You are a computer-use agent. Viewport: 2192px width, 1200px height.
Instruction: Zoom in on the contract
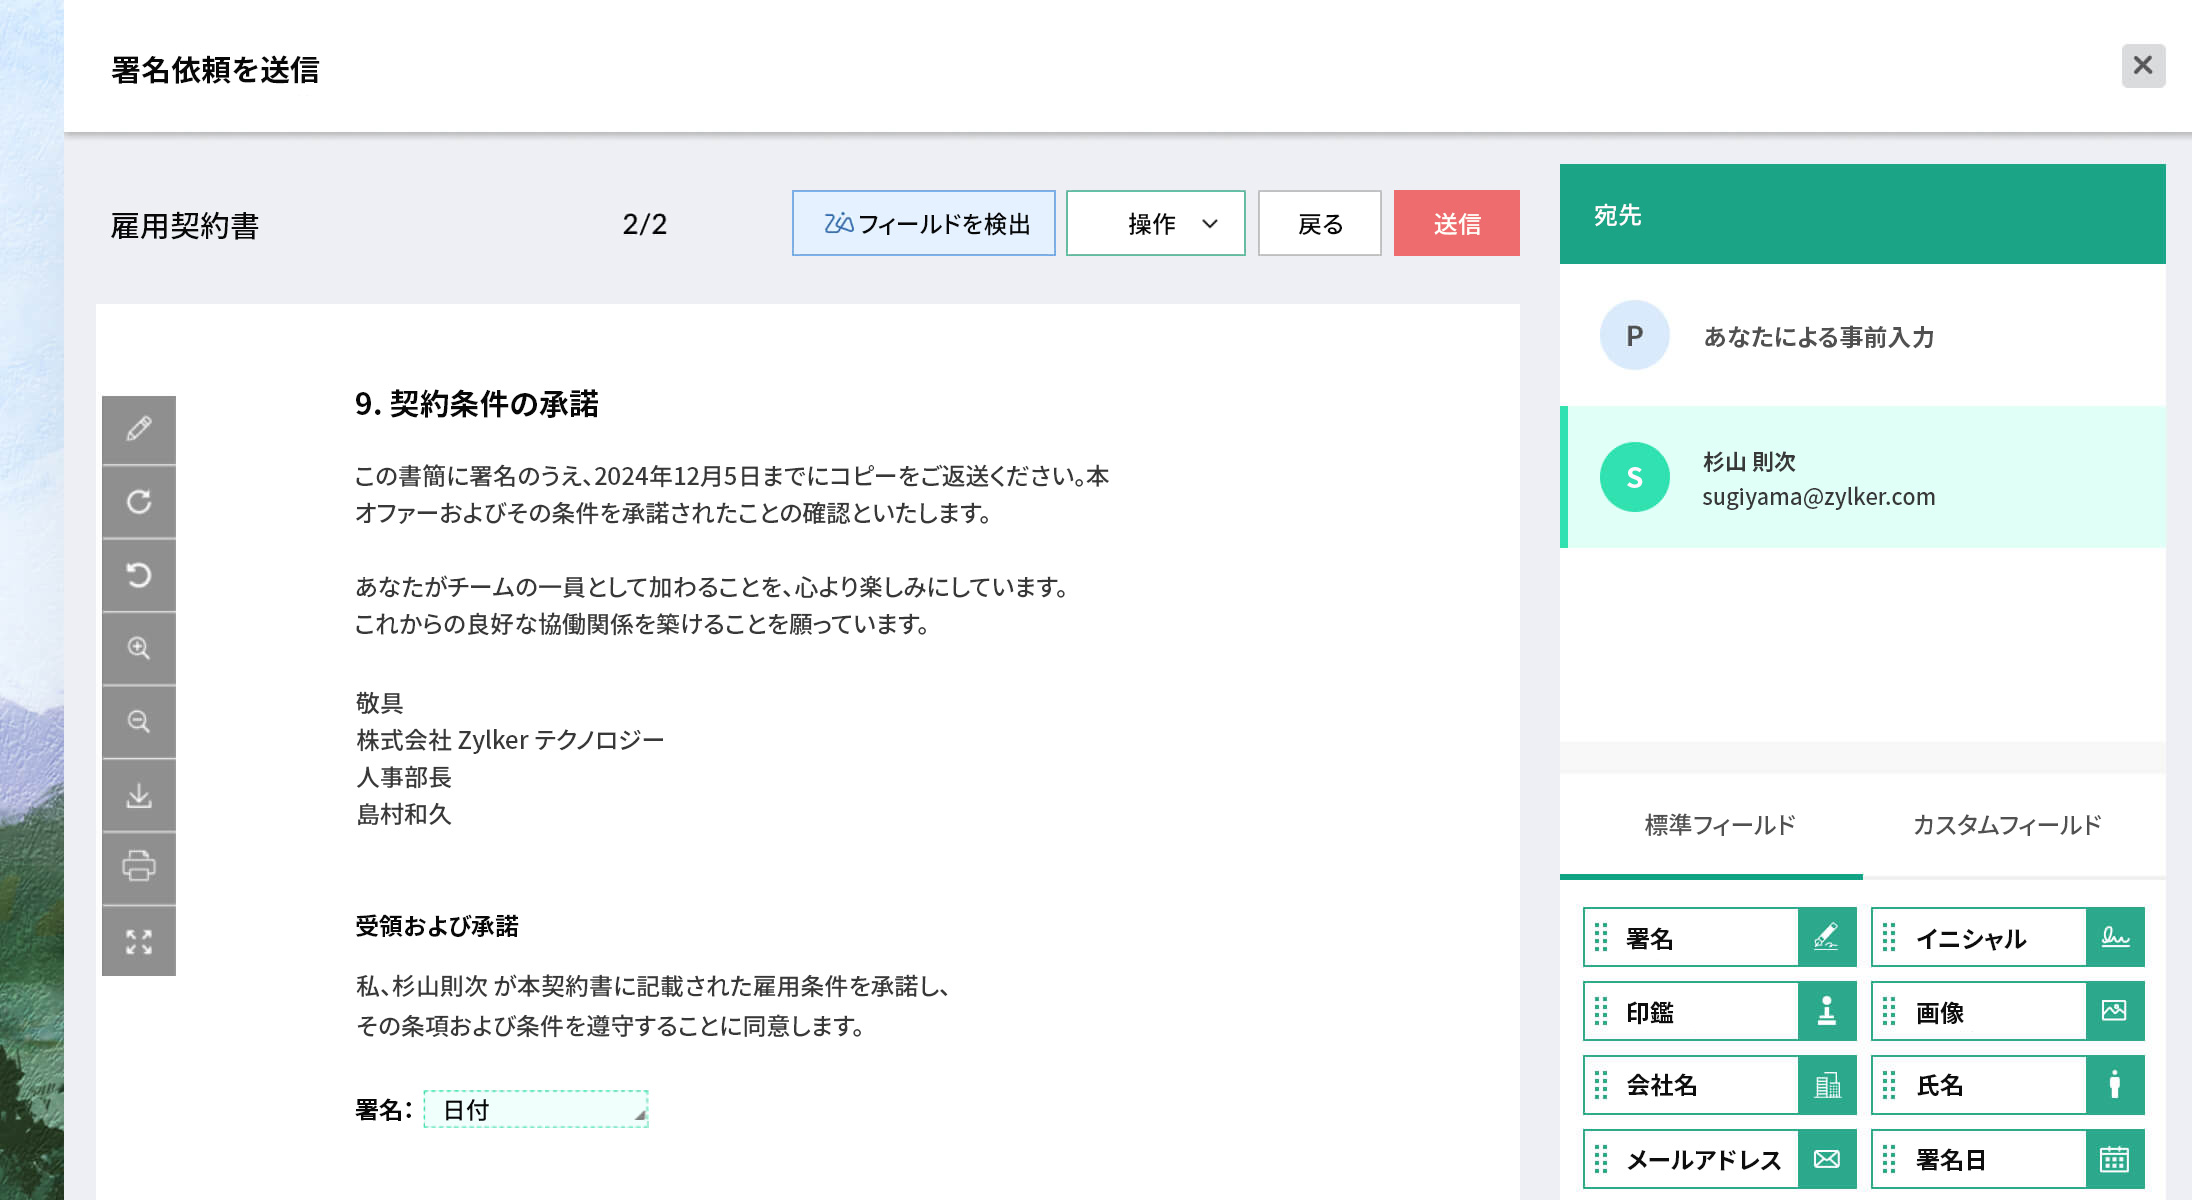coord(140,648)
